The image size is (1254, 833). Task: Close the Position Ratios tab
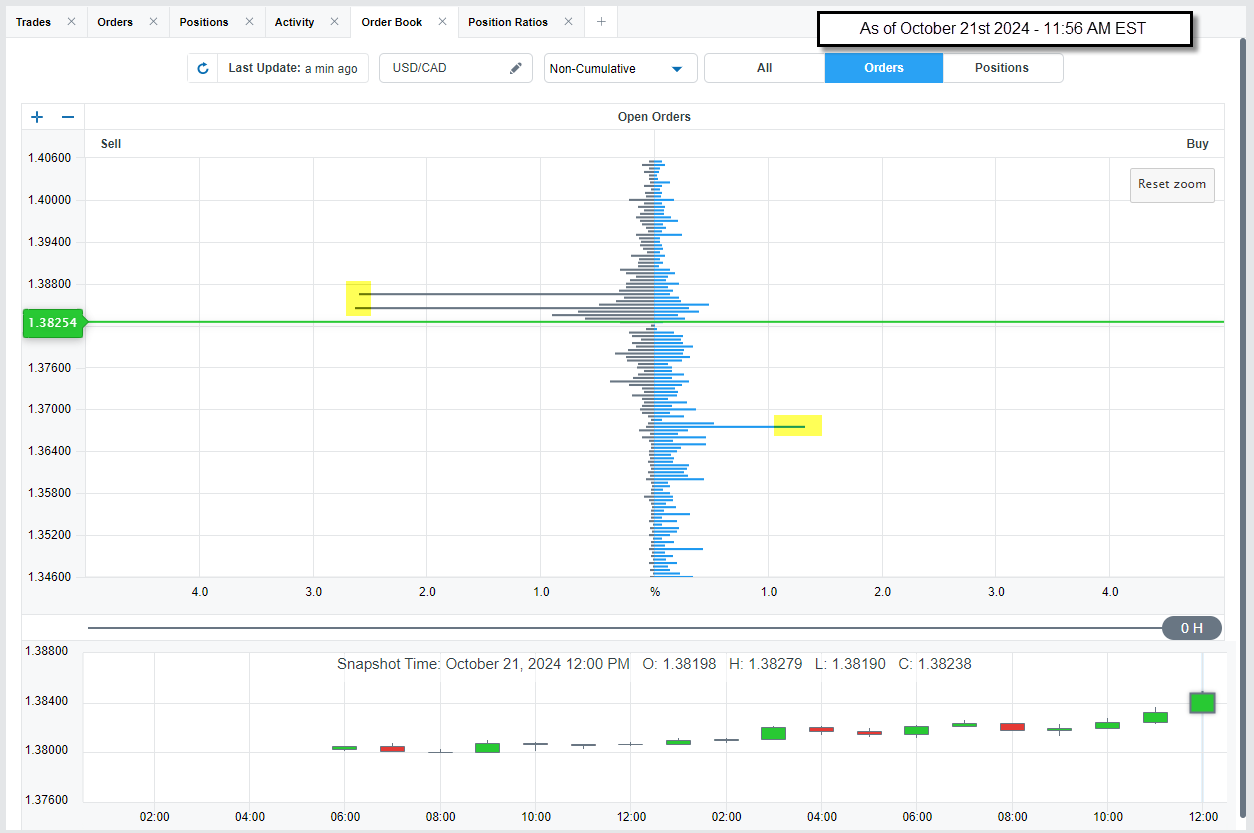(x=568, y=22)
